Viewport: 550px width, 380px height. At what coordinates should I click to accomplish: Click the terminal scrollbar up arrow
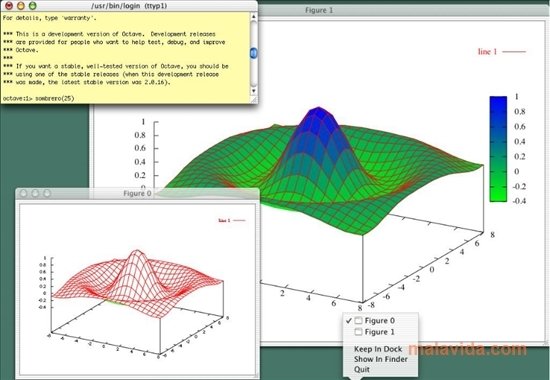click(x=254, y=16)
